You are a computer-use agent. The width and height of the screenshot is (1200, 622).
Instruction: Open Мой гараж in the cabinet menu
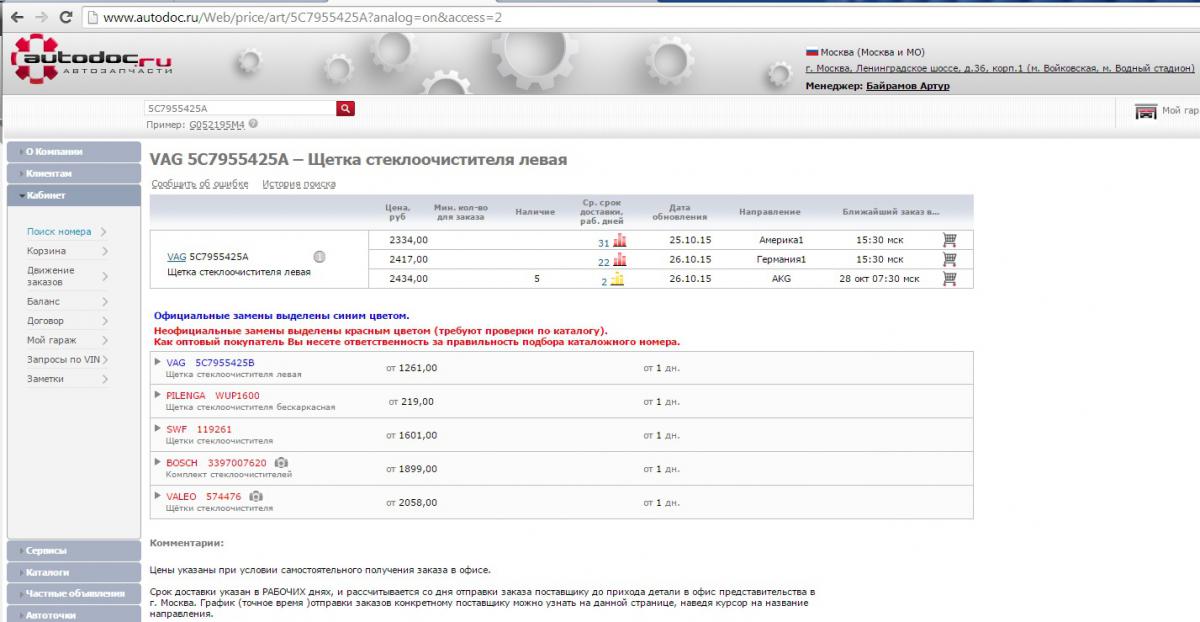tap(51, 340)
